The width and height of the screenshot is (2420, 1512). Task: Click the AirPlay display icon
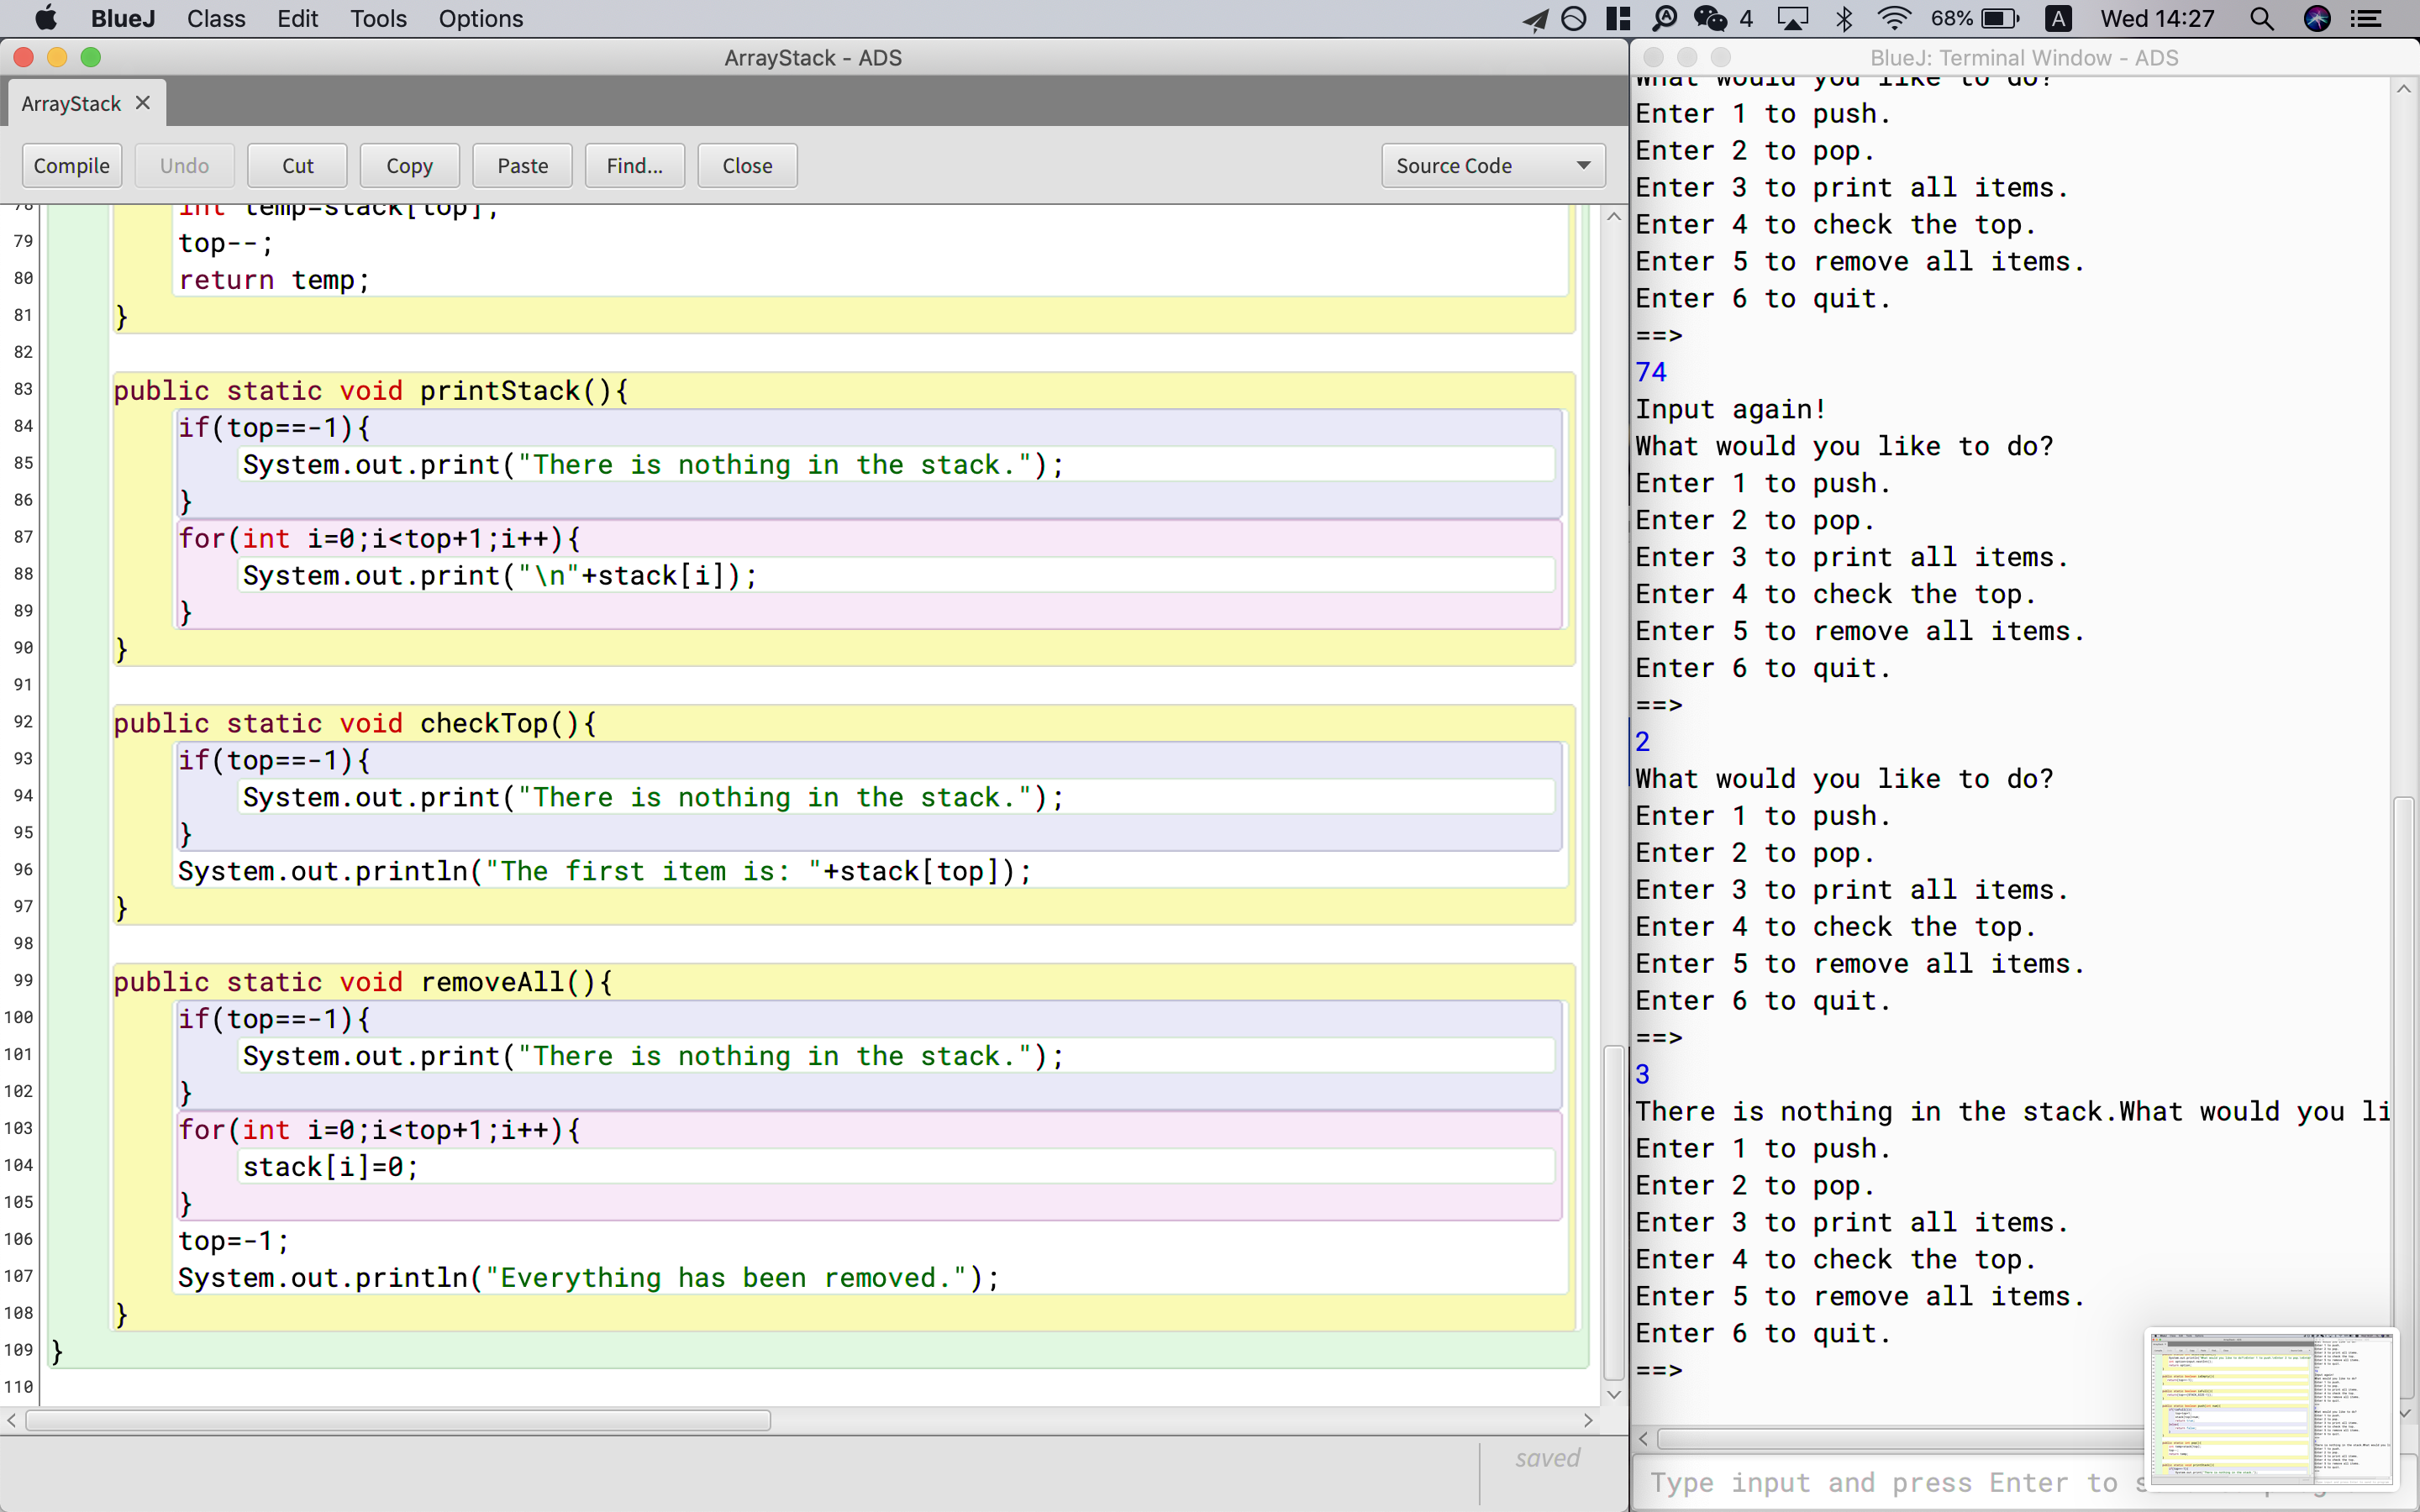[1792, 19]
